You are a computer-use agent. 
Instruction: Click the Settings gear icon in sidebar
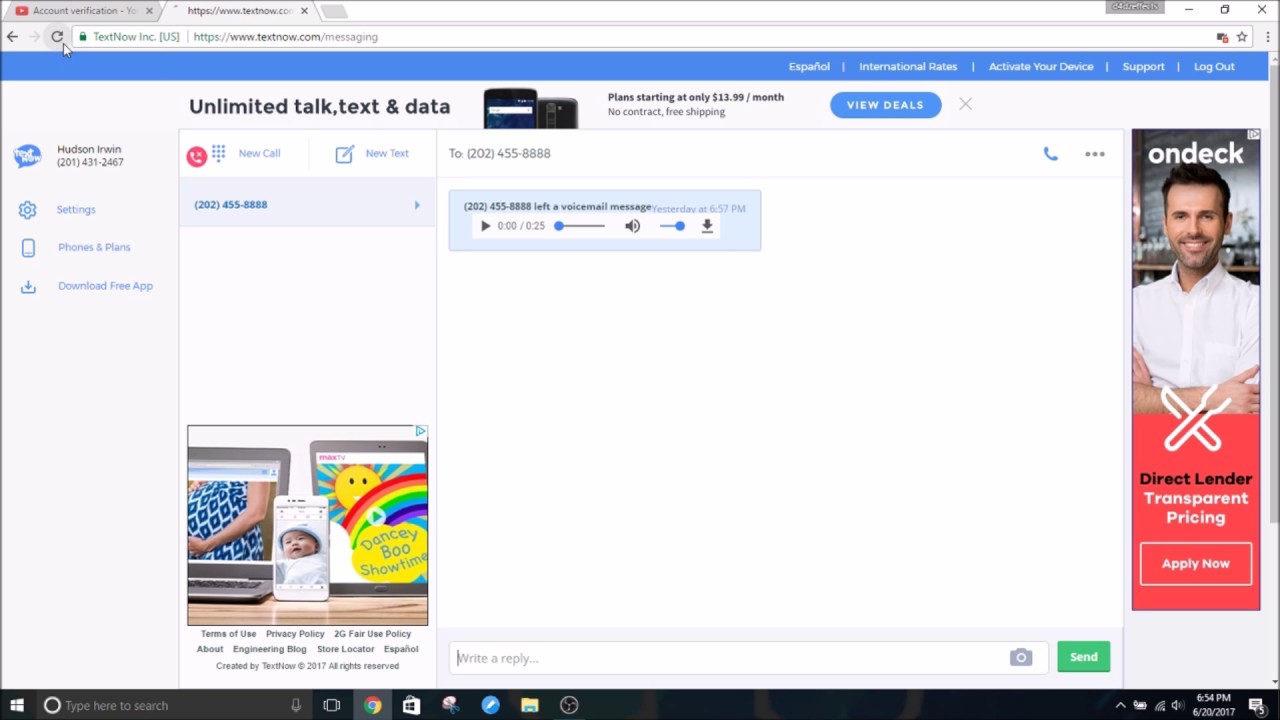27,210
